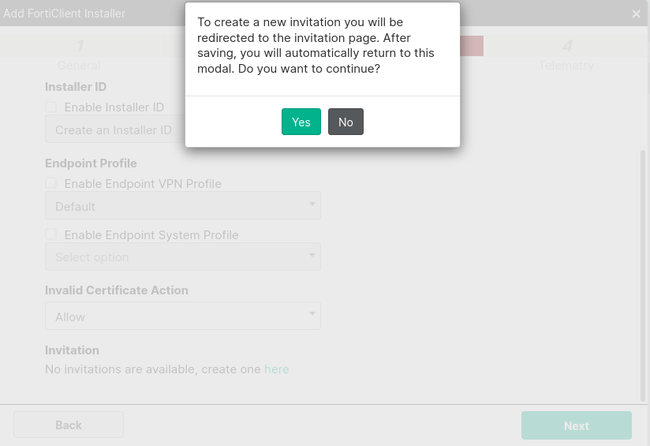The height and width of the screenshot is (446, 650).
Task: Tick the Enable Installer ID checkbox
Action: click(51, 107)
